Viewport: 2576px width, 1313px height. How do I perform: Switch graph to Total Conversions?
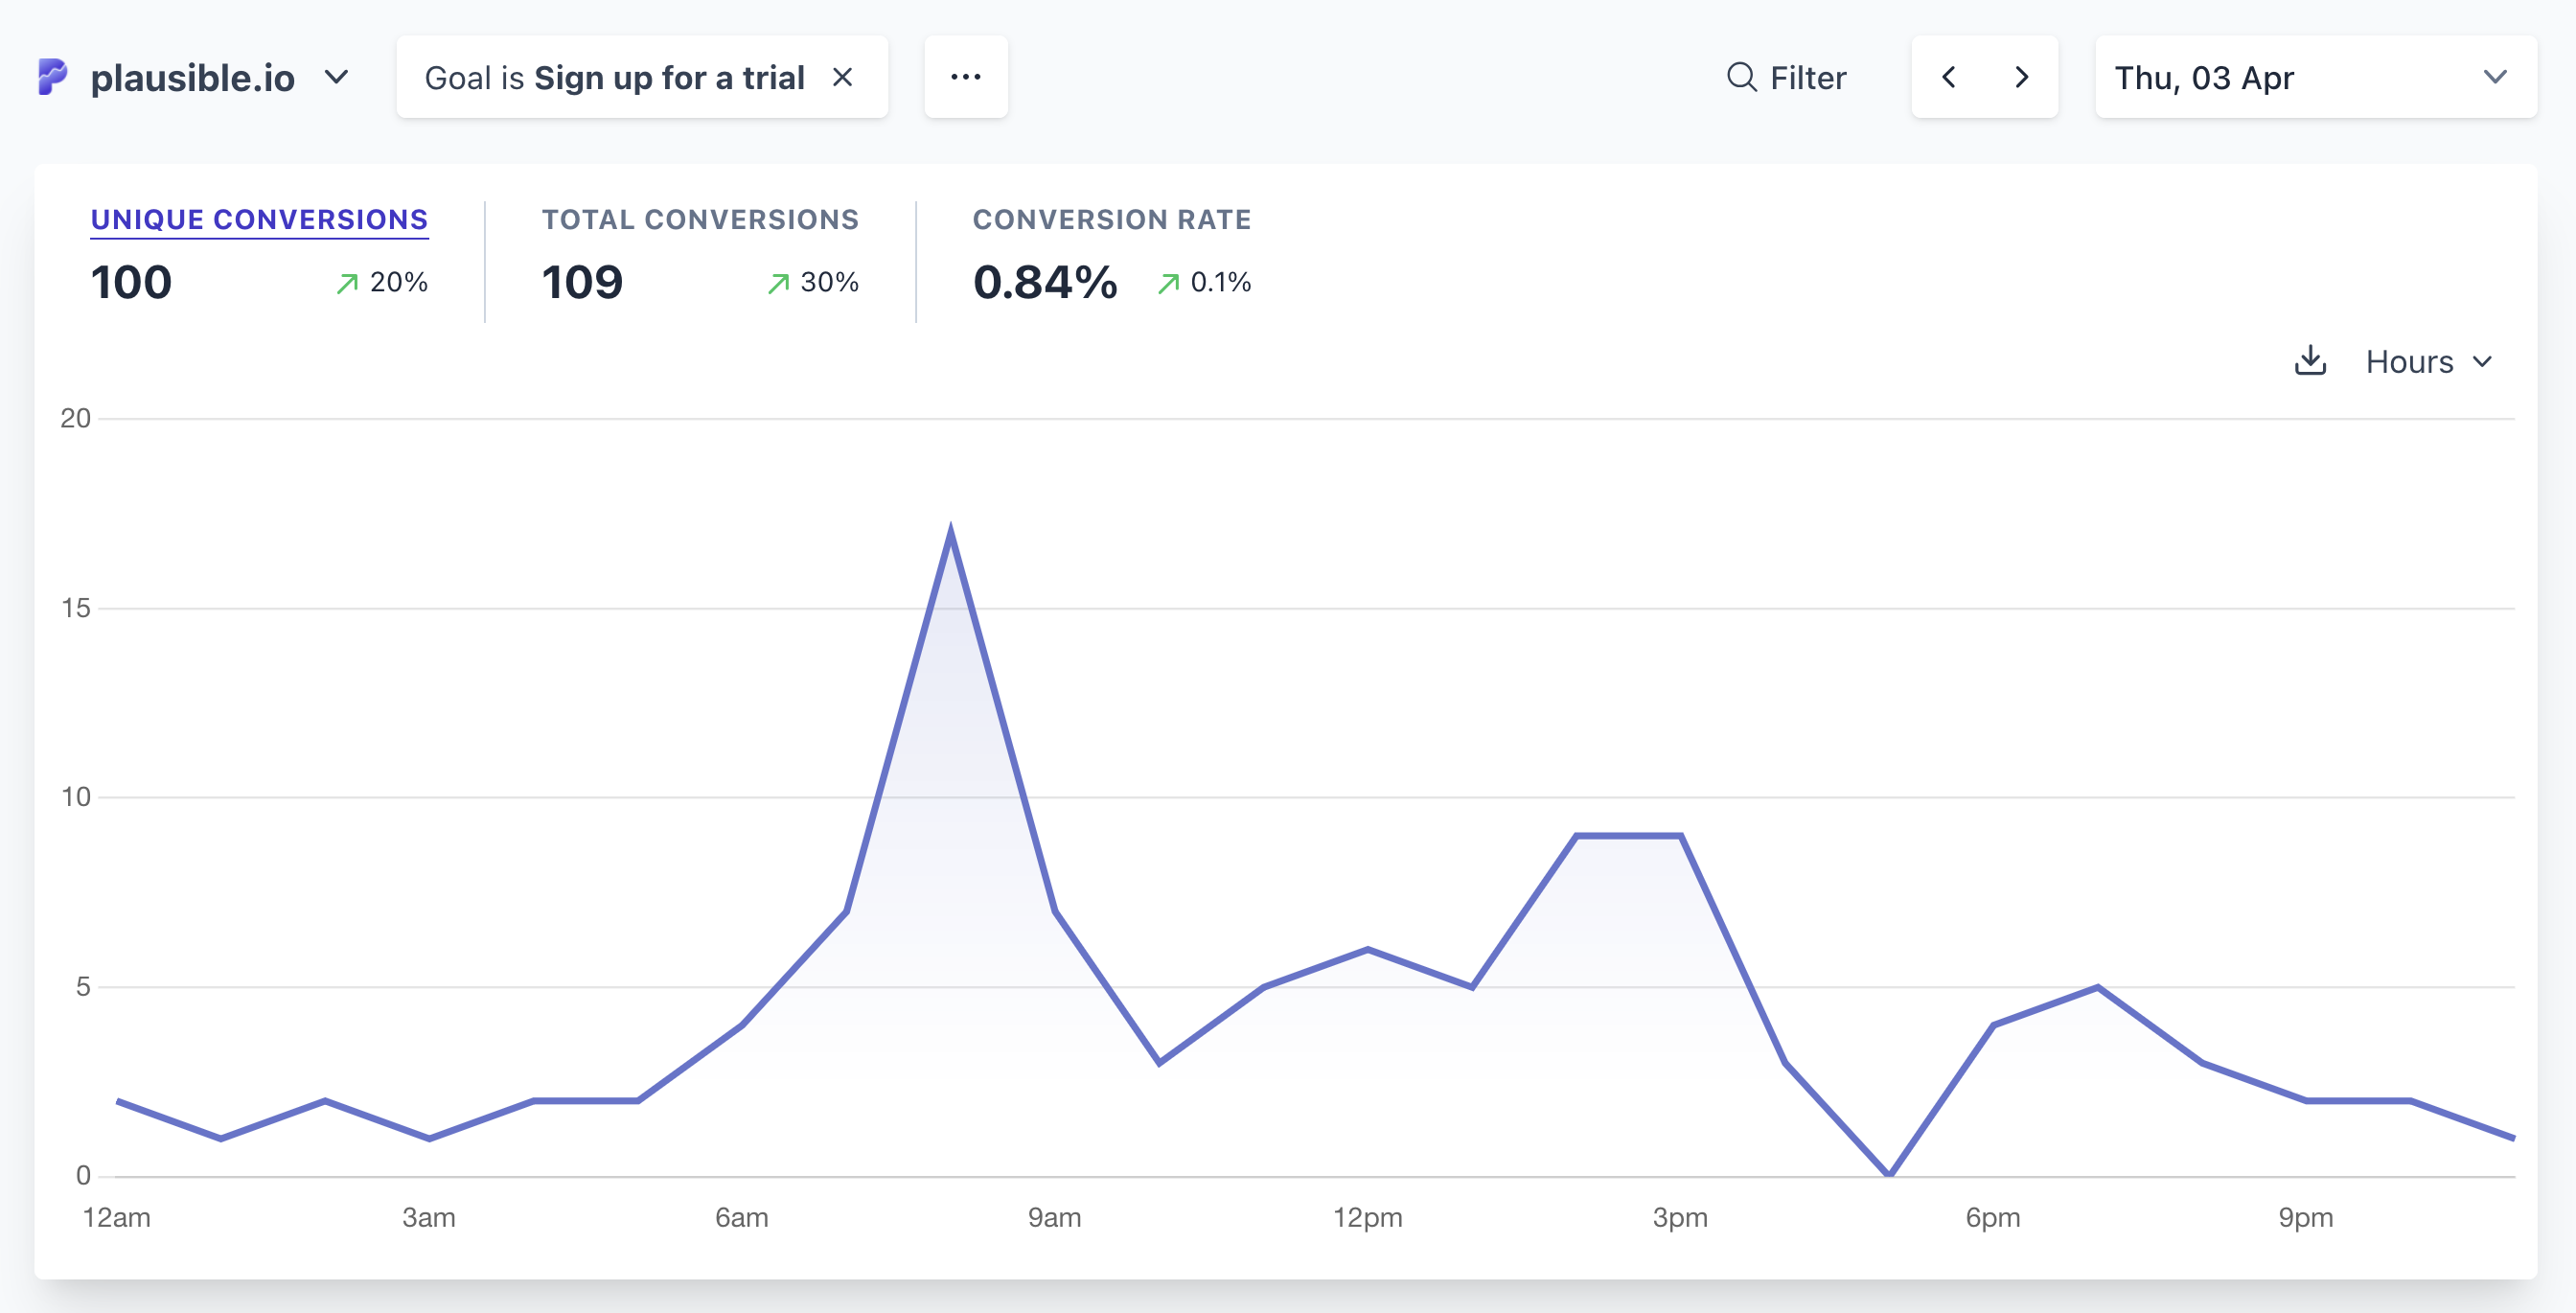700,220
